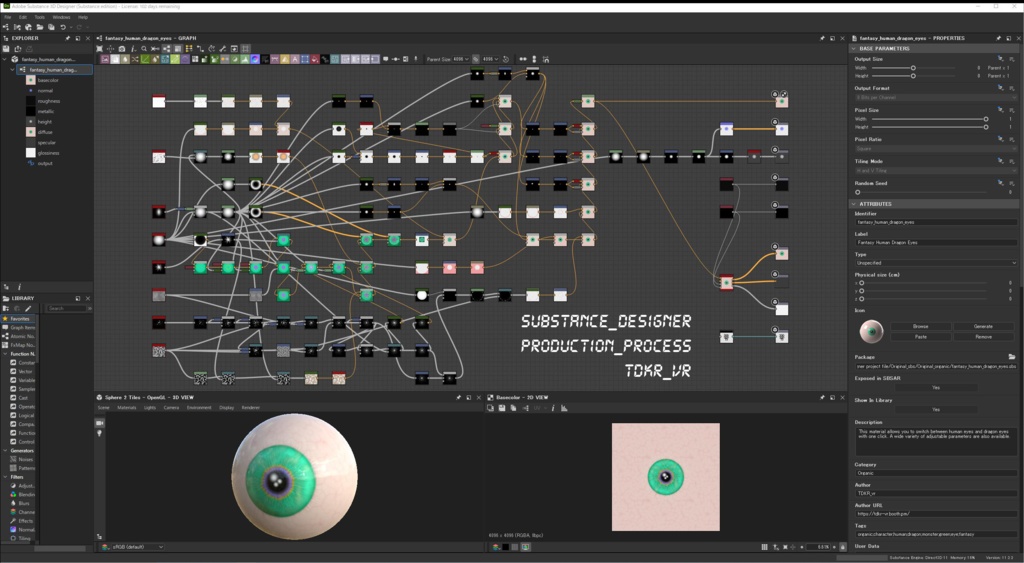Toggle Pixel Size inheritance icon
Viewport: 1024px width, 563px height.
tap(1000, 110)
